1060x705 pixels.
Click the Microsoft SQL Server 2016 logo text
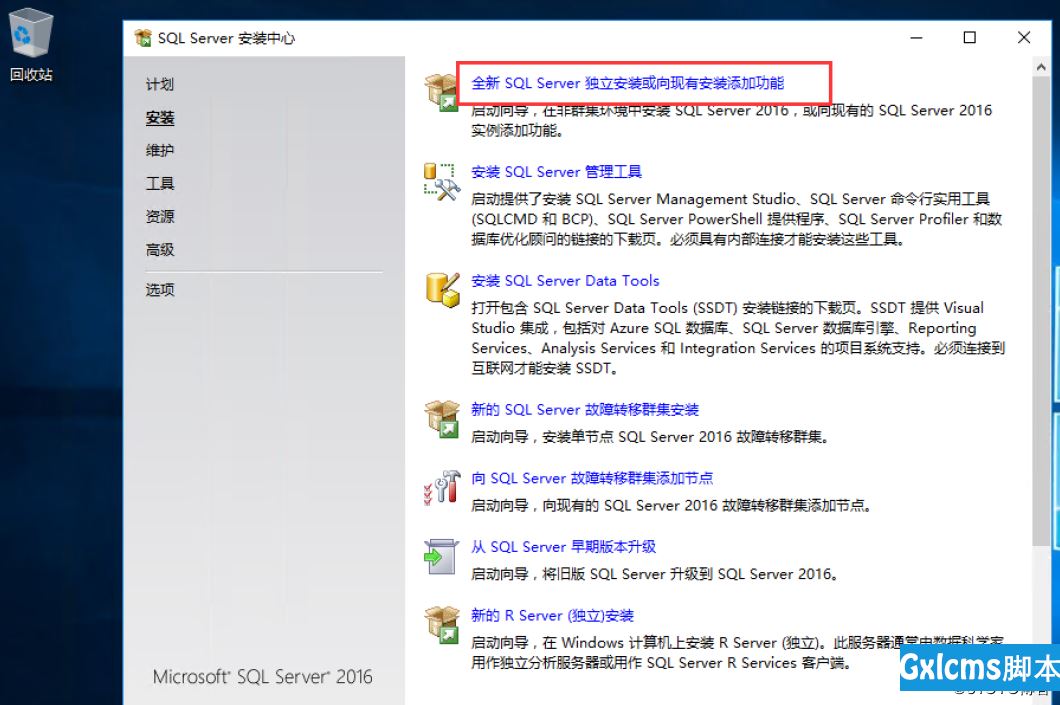(262, 677)
